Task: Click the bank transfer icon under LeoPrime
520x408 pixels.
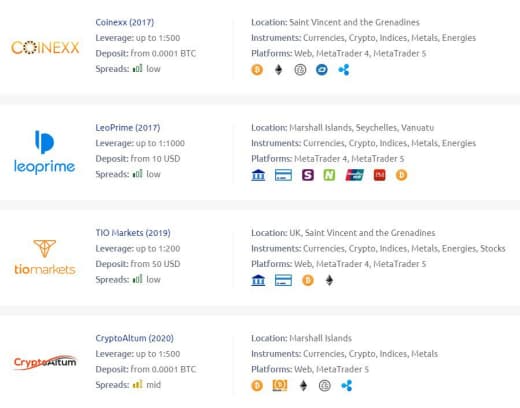Action: coord(258,175)
